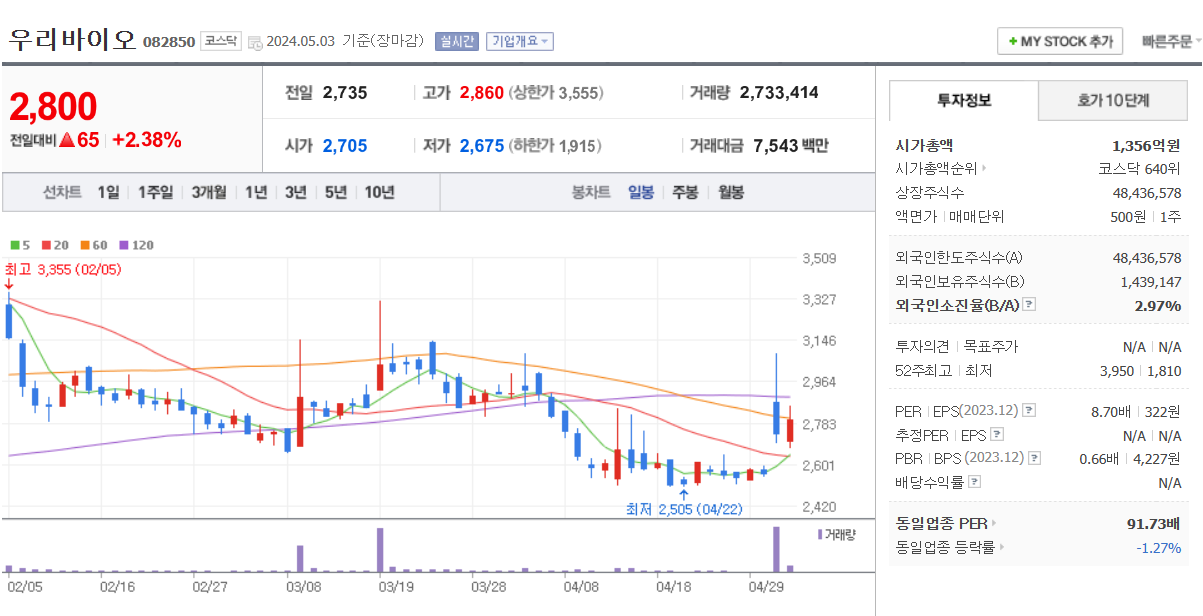The height and width of the screenshot is (616, 1203).
Task: Click the 전일 value 2,735
Action: [x=345, y=93]
